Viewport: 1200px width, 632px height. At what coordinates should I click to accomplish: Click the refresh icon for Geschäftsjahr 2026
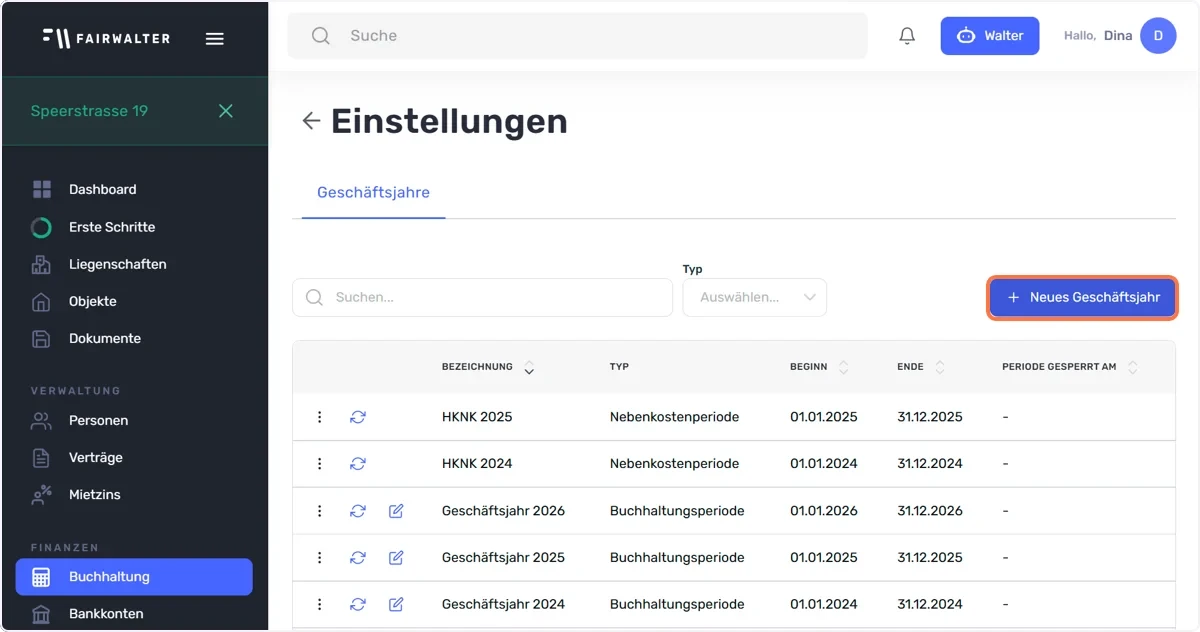click(358, 511)
